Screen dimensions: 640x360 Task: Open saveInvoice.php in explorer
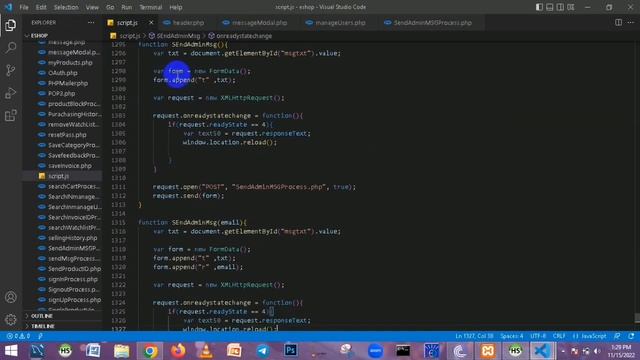click(70, 166)
